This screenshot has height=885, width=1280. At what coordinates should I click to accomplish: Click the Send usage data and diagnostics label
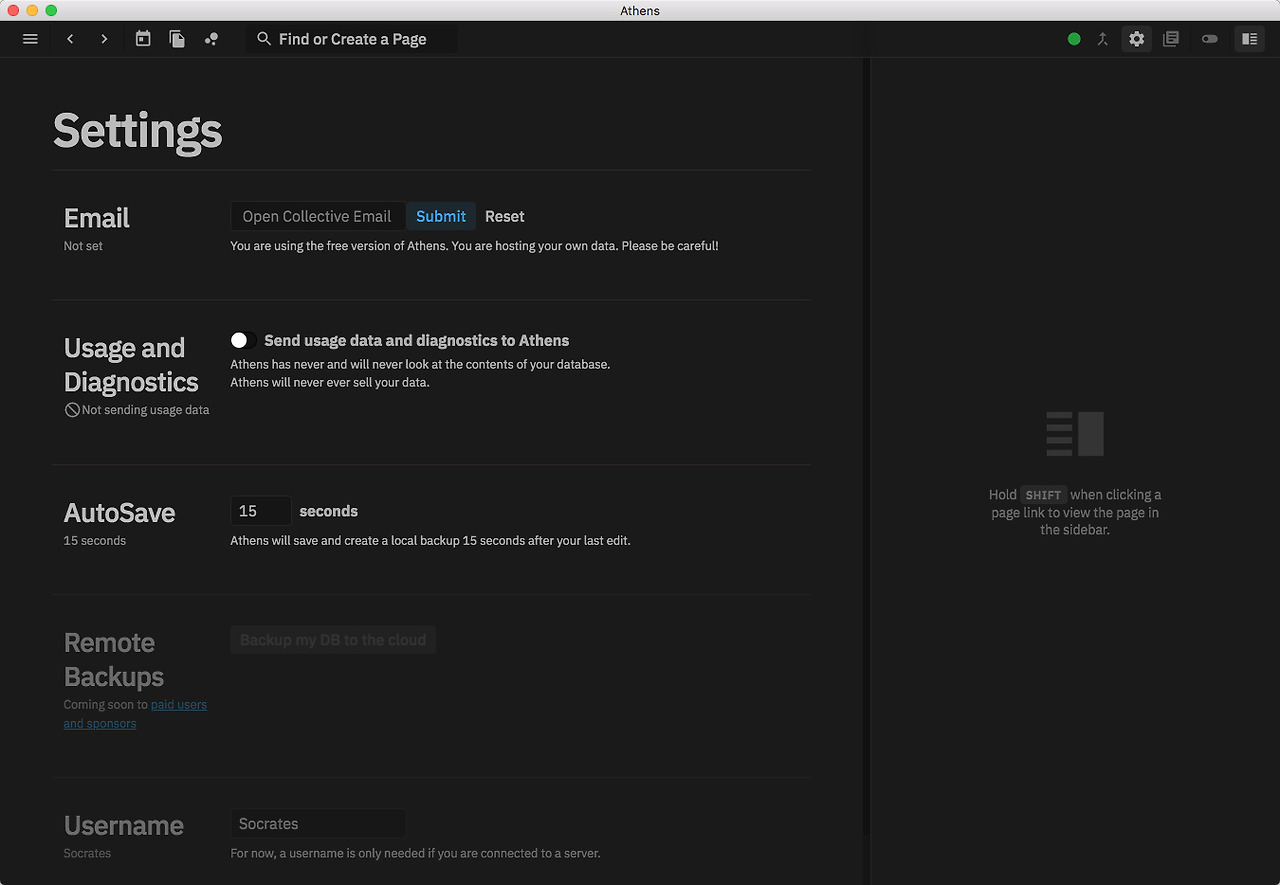coord(417,341)
